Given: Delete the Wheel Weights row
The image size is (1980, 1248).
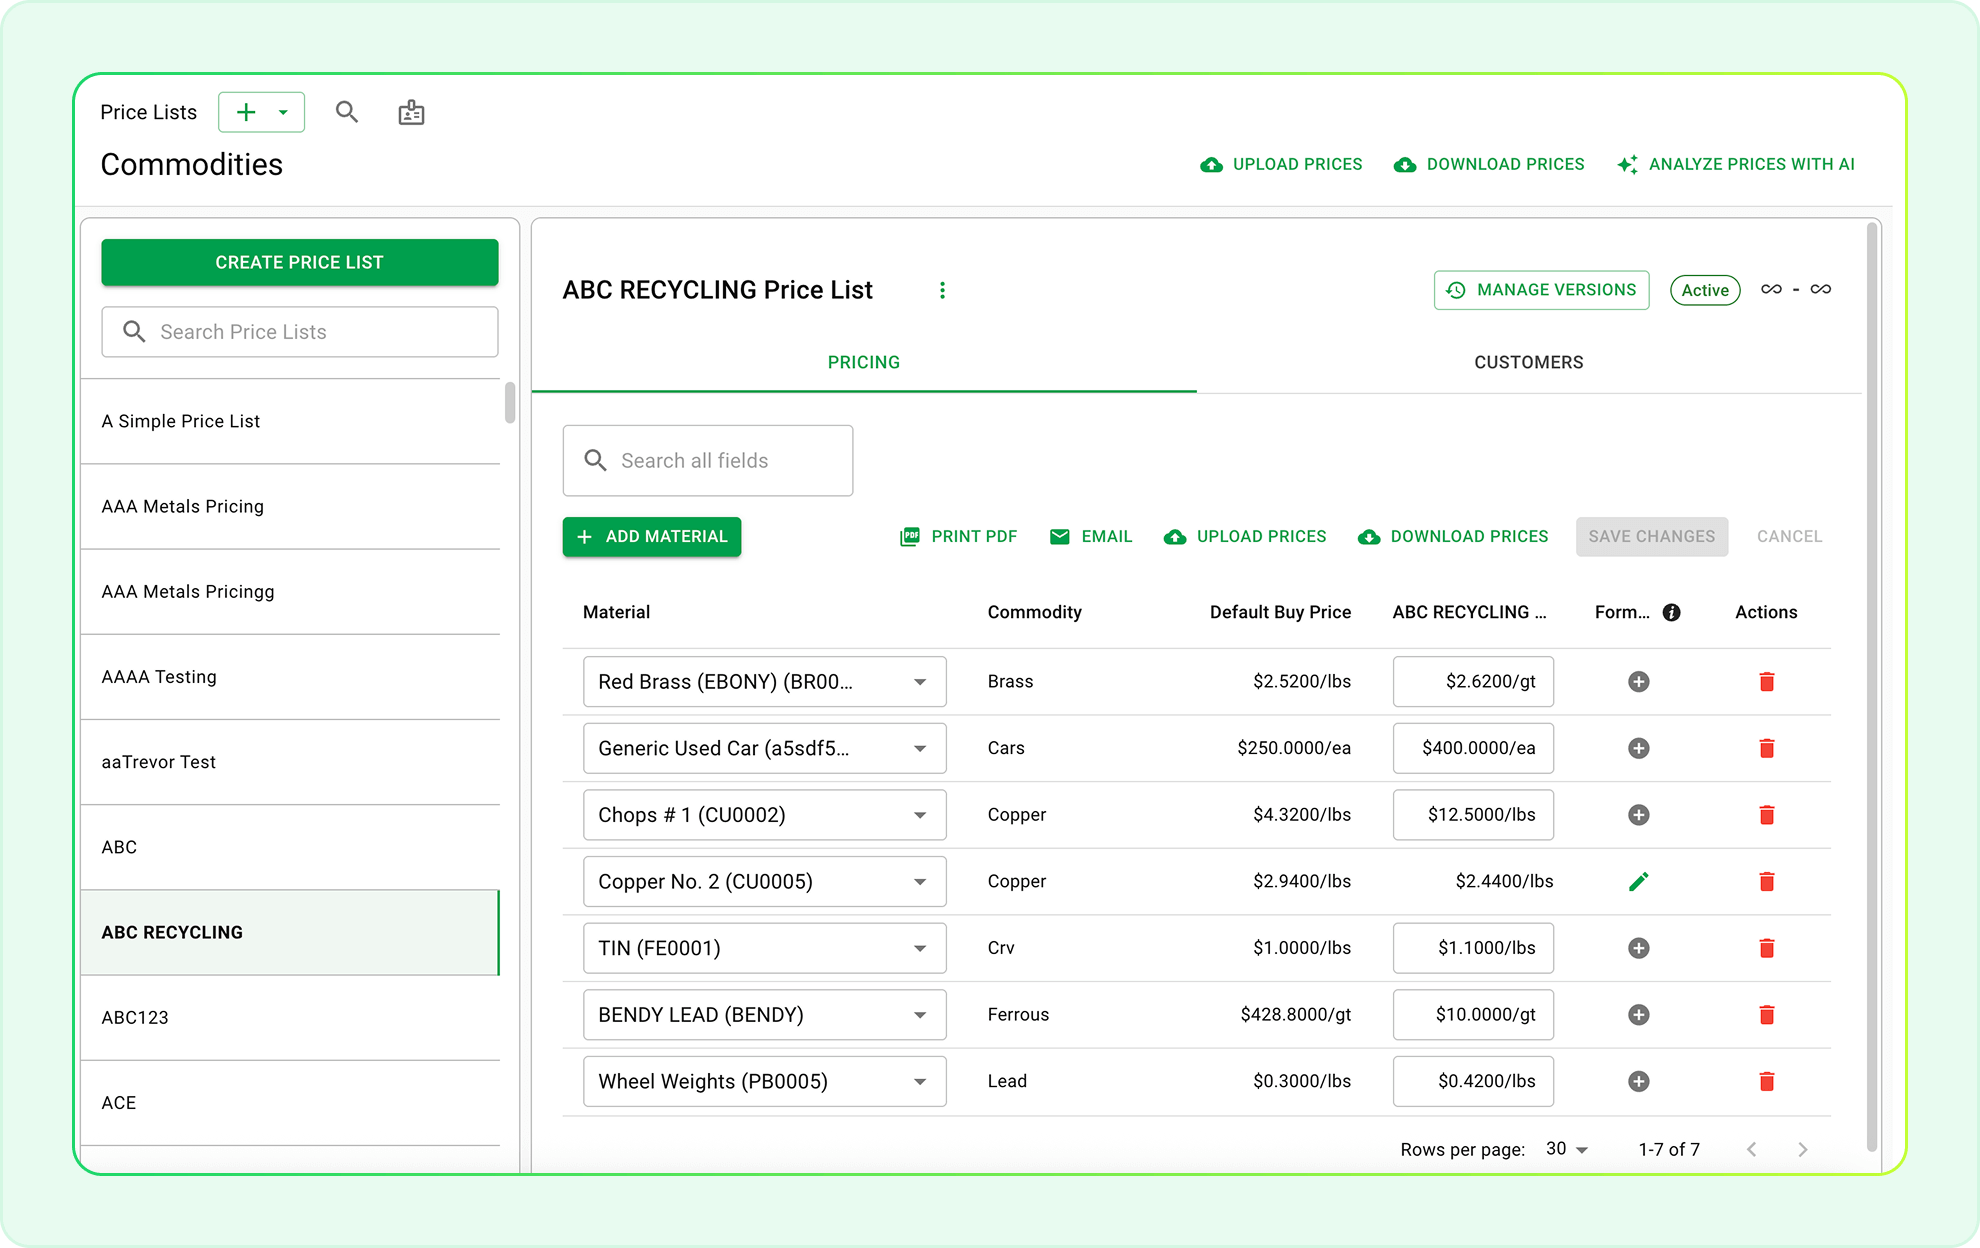Looking at the screenshot, I should tap(1766, 1081).
